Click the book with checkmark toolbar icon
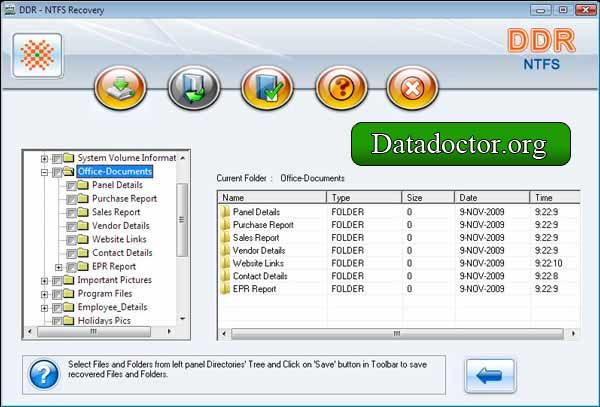The width and height of the screenshot is (600, 407). point(267,88)
